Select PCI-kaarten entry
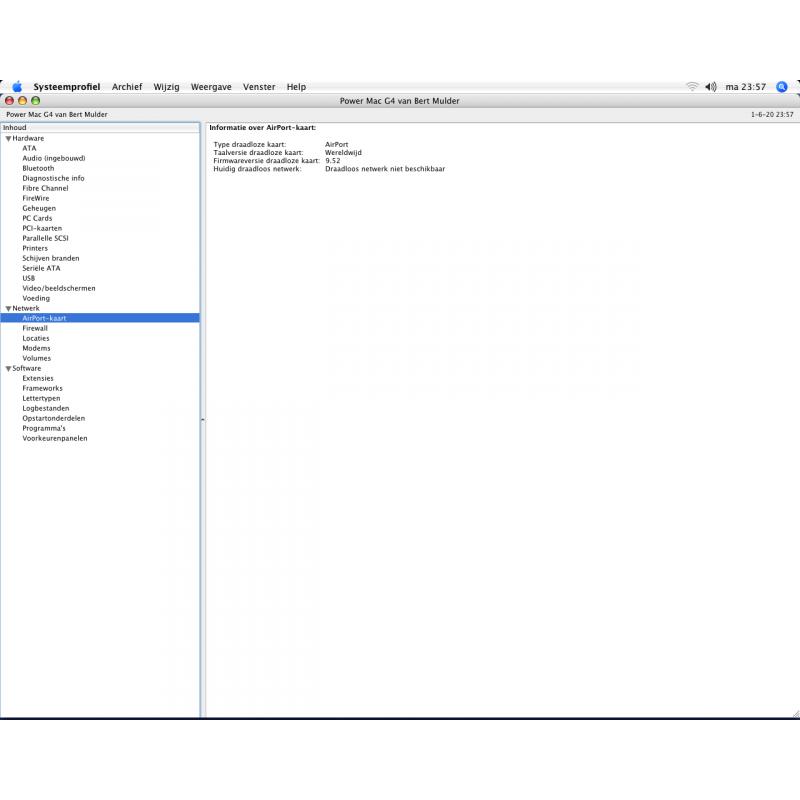The width and height of the screenshot is (800, 800). 42,228
